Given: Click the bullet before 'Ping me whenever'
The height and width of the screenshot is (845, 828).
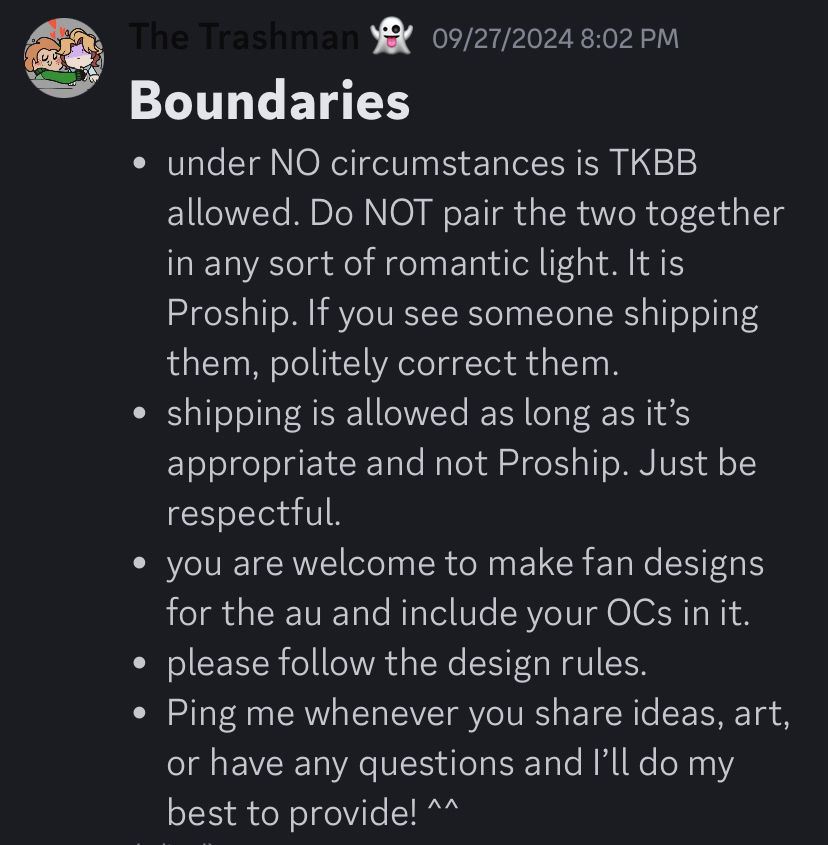Looking at the screenshot, I should click(x=140, y=713).
